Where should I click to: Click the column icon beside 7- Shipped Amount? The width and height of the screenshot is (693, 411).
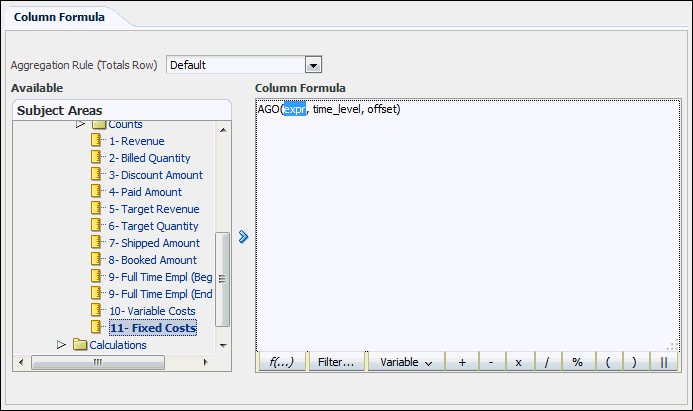96,242
